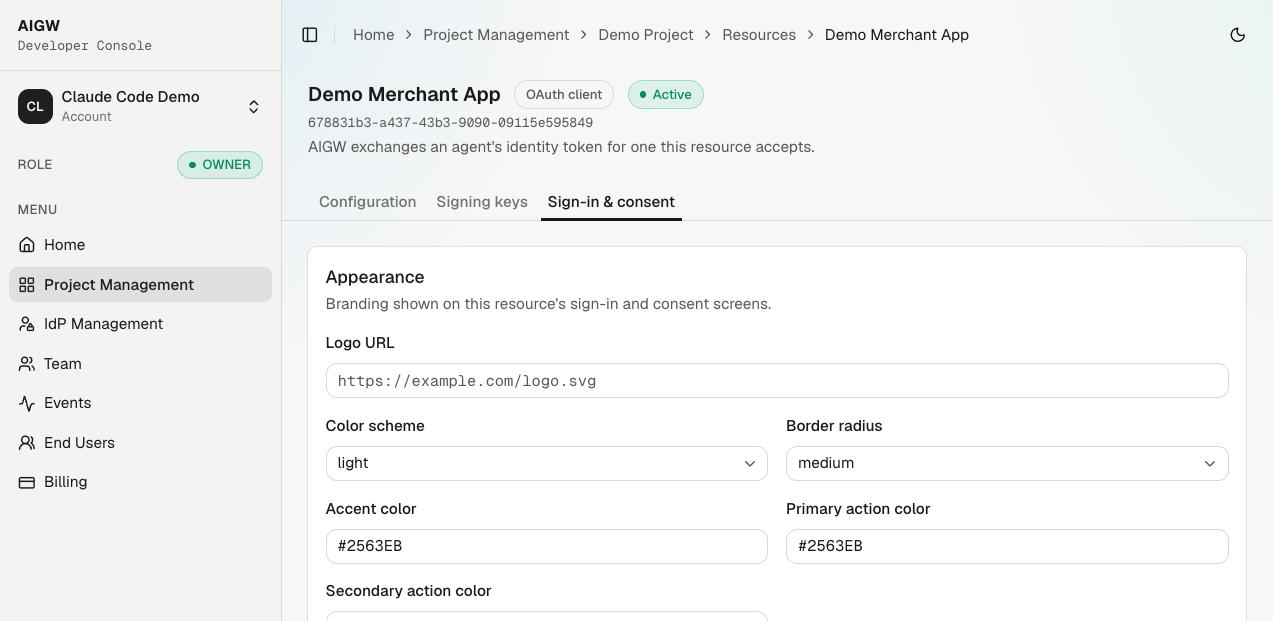The height and width of the screenshot is (621, 1273).
Task: Click the IdP Management icon
Action: pos(27,324)
